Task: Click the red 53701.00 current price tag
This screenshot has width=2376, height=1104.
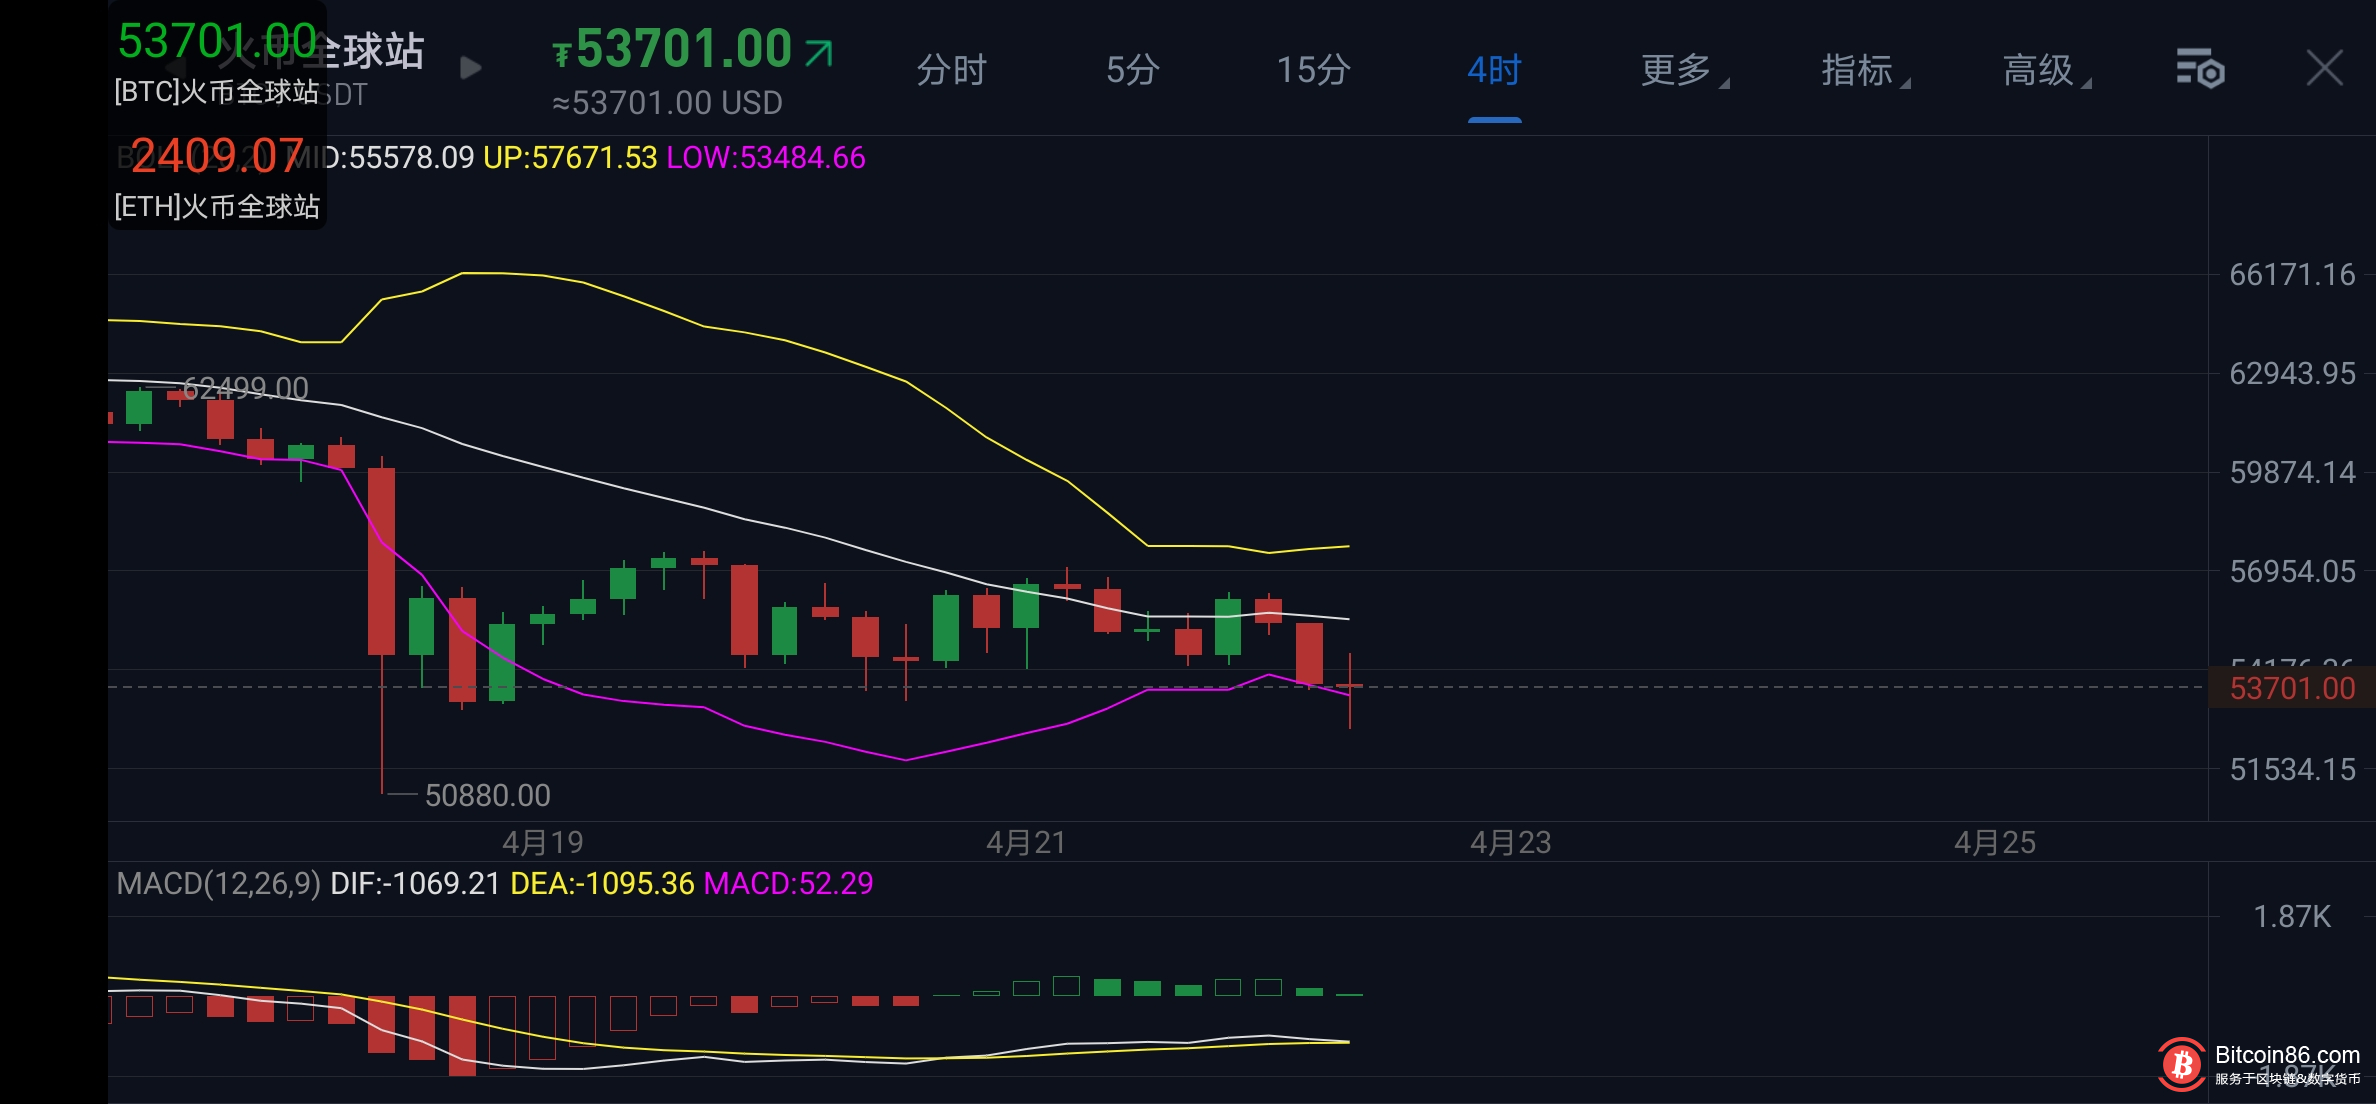Action: click(x=2291, y=689)
